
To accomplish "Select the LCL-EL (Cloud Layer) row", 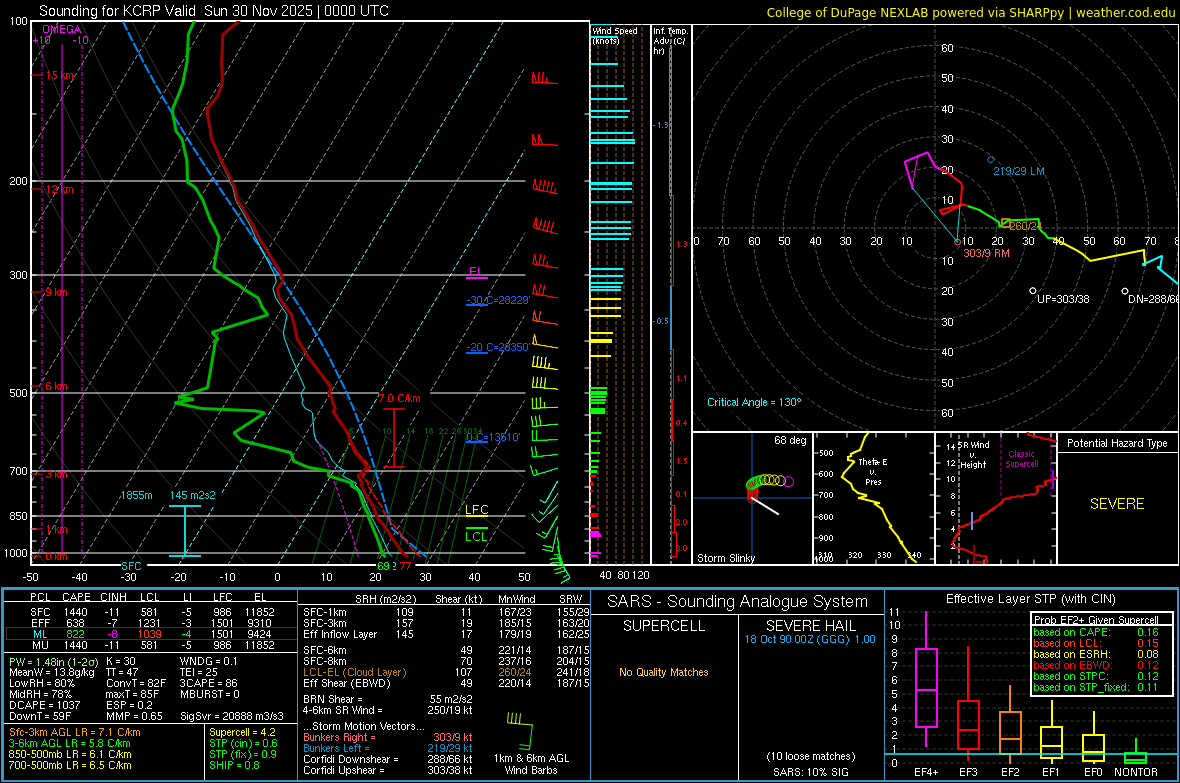I will (446, 672).
